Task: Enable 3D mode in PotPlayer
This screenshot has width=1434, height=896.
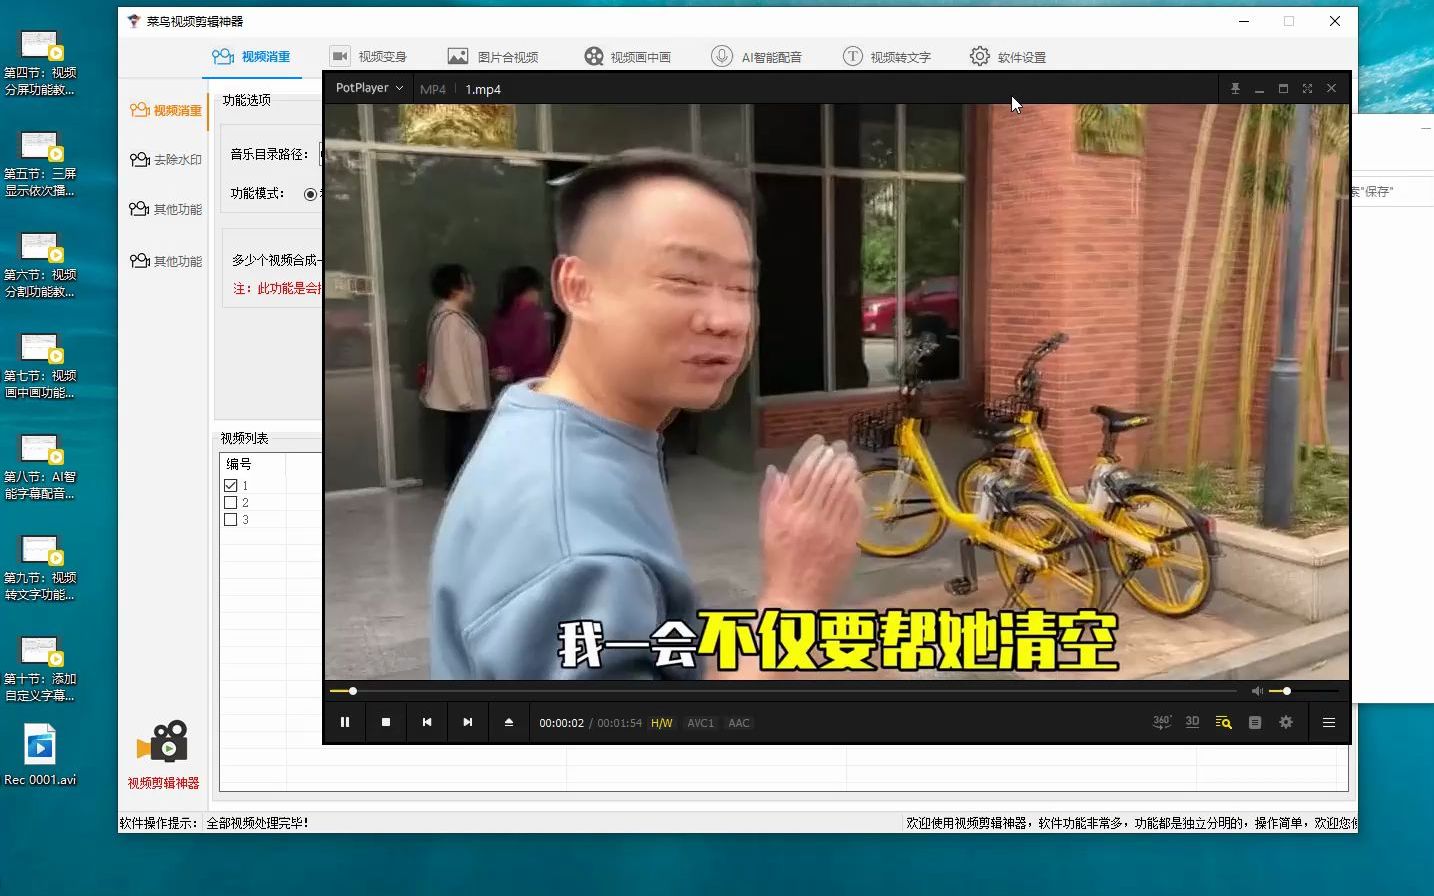Action: pos(1191,722)
